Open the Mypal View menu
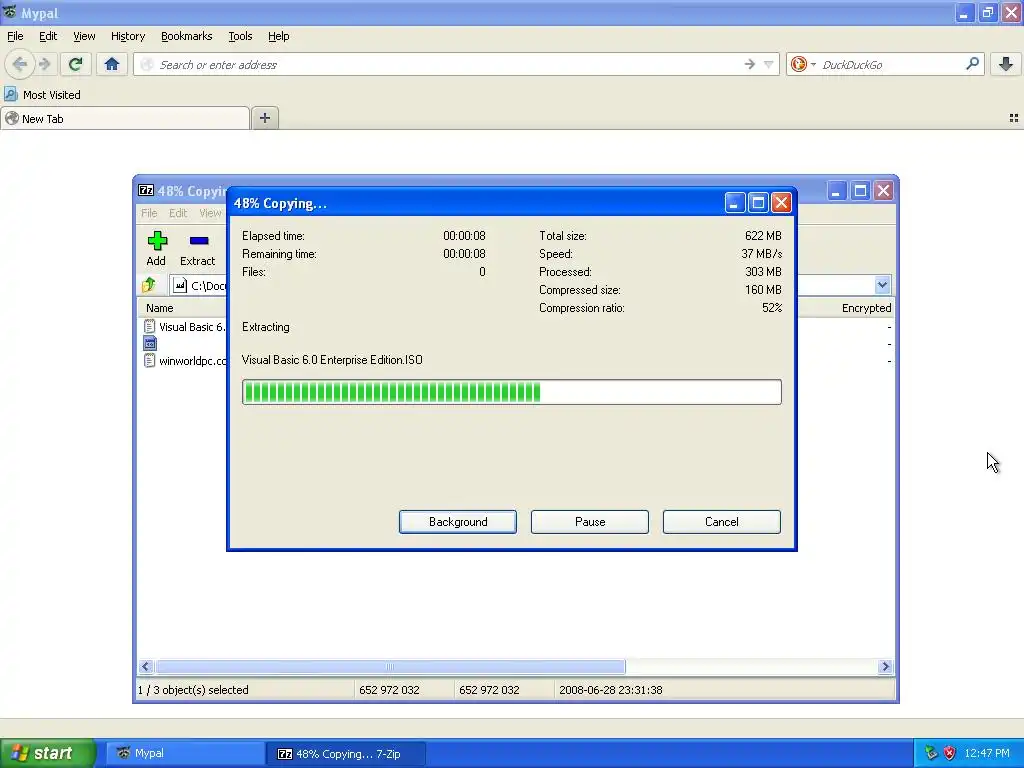 tap(84, 36)
